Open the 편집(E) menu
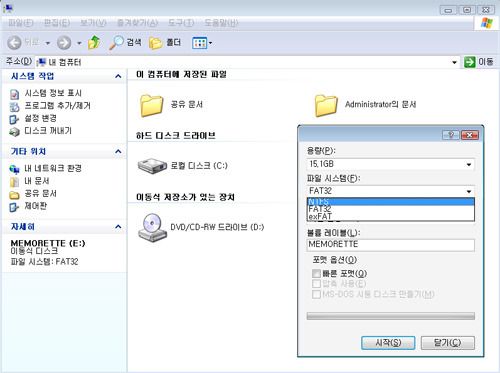 (x=57, y=23)
